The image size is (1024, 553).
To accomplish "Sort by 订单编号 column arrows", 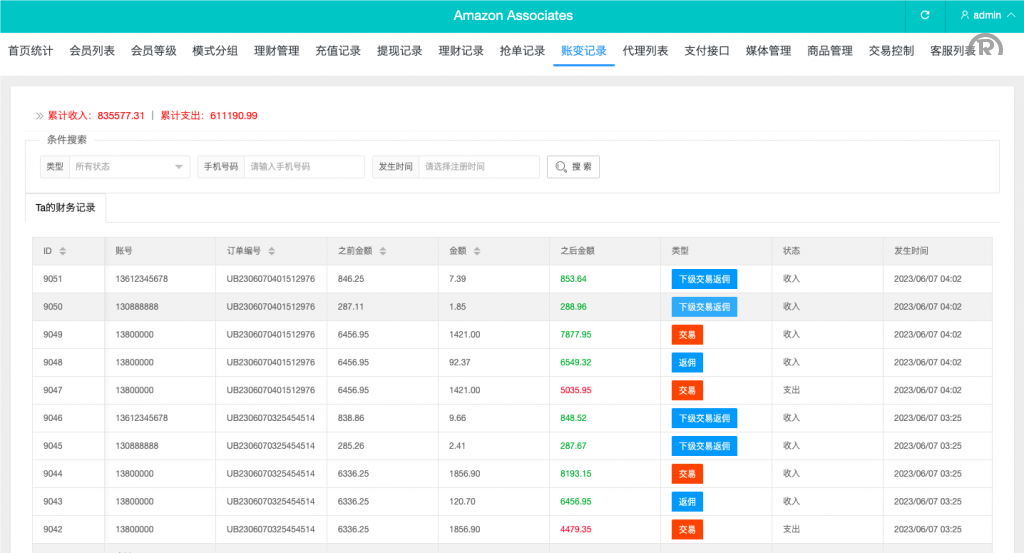I will pos(272,251).
